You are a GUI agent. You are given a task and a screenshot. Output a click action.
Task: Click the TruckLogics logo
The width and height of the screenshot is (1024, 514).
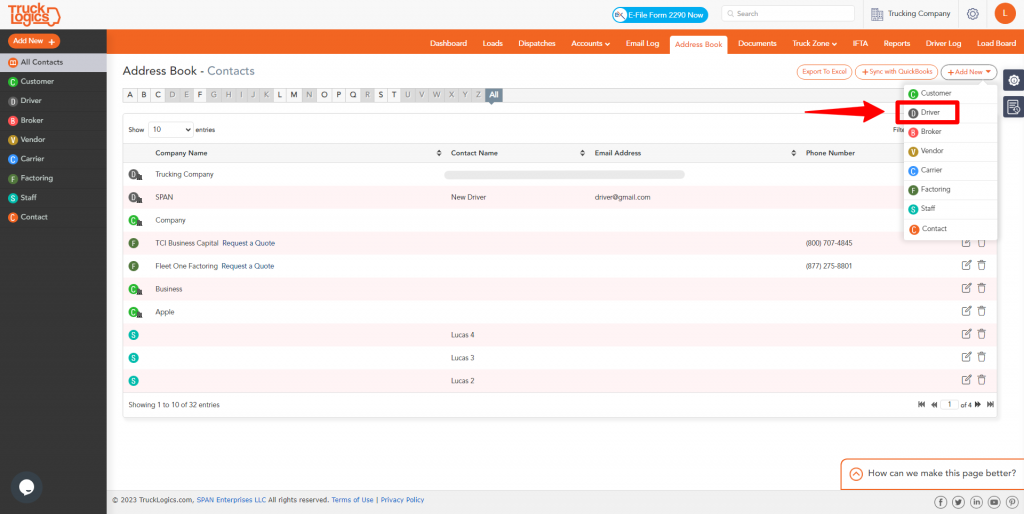pyautogui.click(x=34, y=14)
